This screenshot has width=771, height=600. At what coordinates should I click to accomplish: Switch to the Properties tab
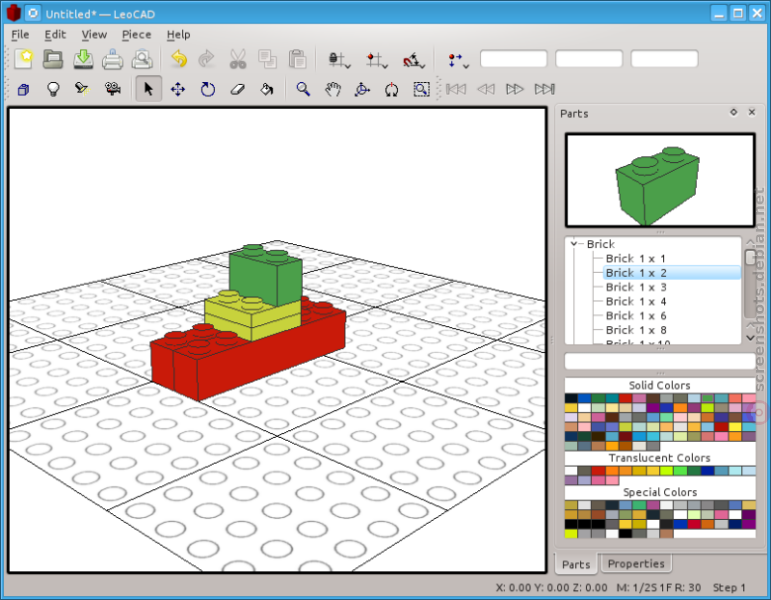(x=636, y=564)
